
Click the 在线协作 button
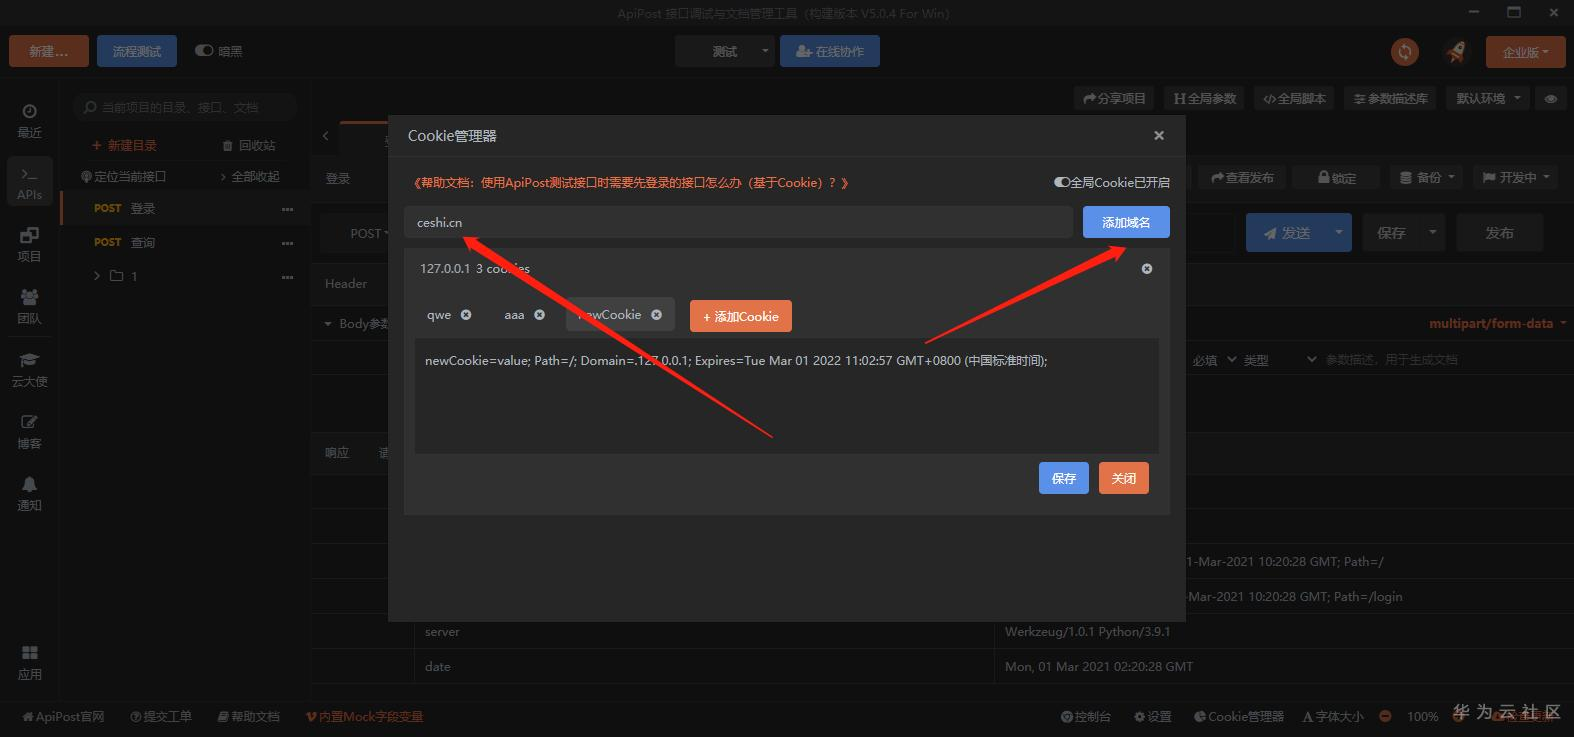[x=830, y=51]
